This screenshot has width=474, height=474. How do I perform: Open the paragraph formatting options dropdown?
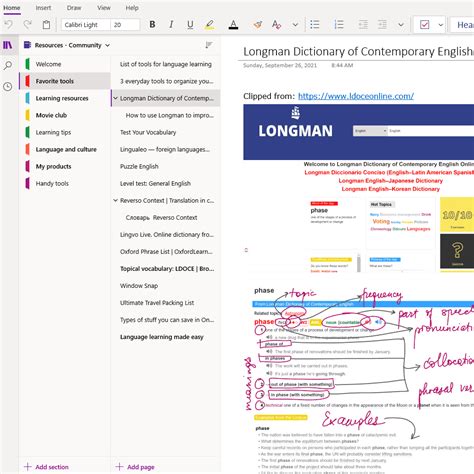click(401, 25)
